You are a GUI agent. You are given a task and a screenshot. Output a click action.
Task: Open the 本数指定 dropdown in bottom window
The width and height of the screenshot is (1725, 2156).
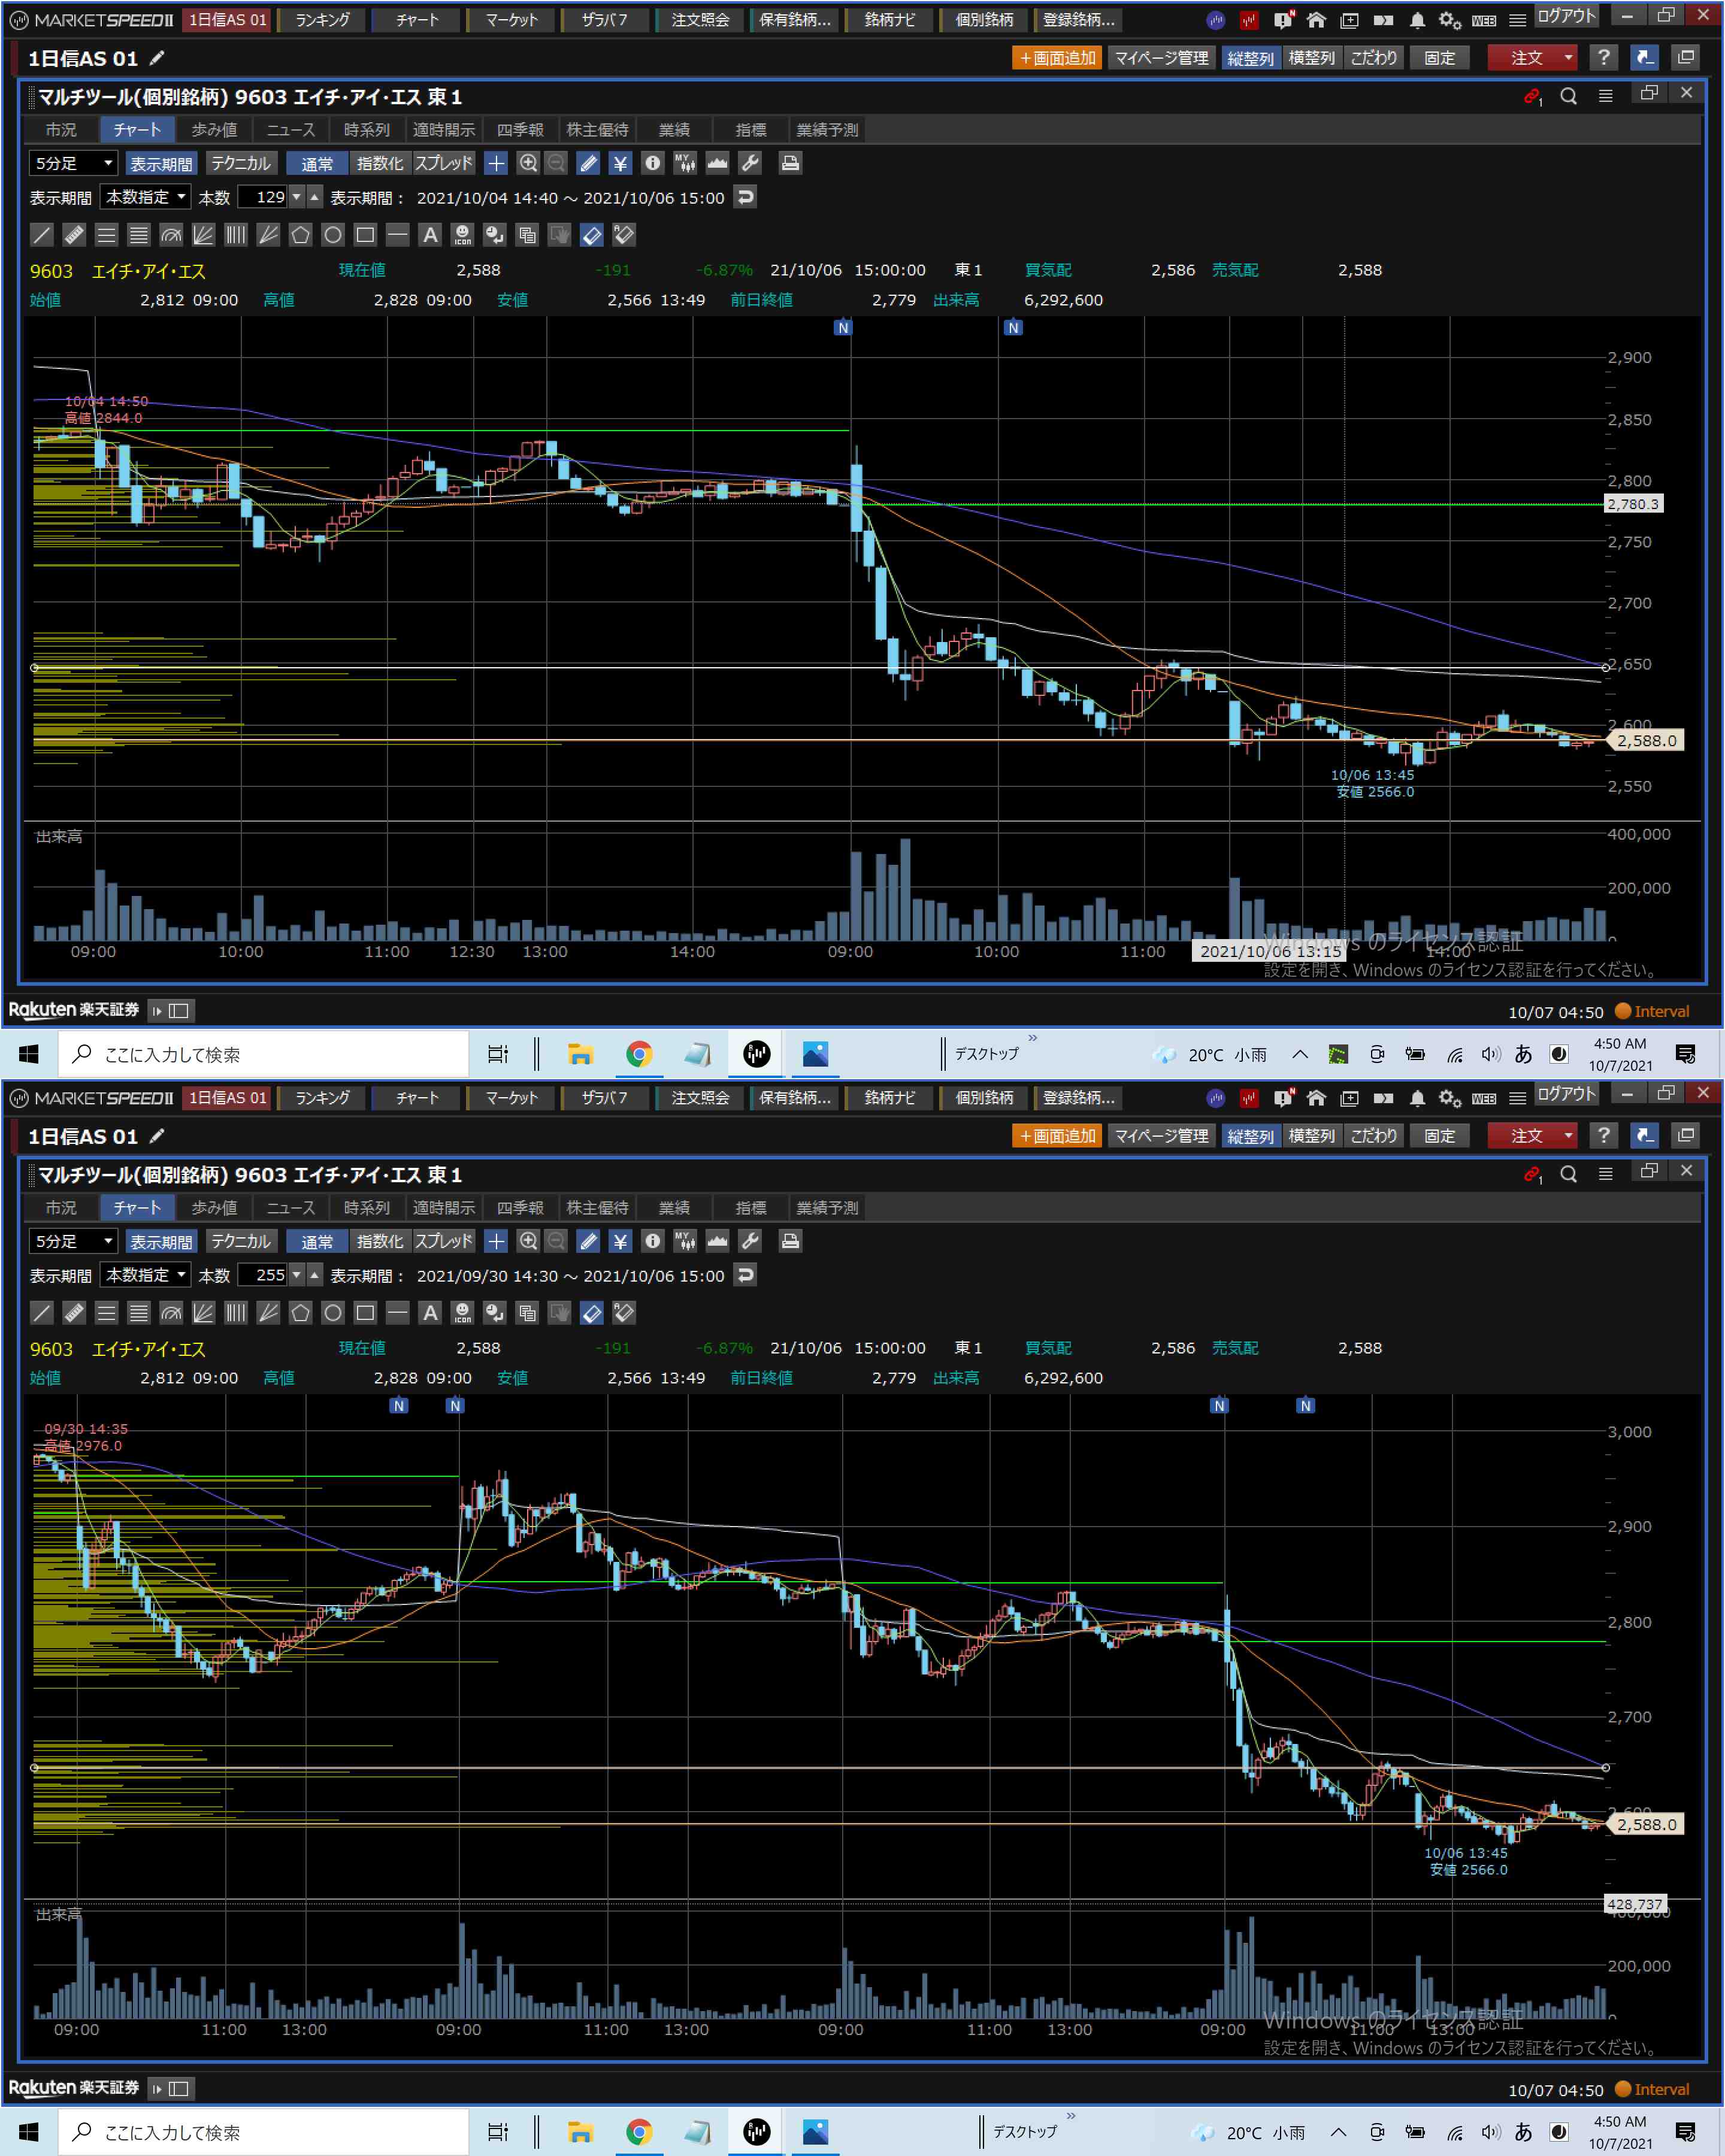tap(146, 1275)
